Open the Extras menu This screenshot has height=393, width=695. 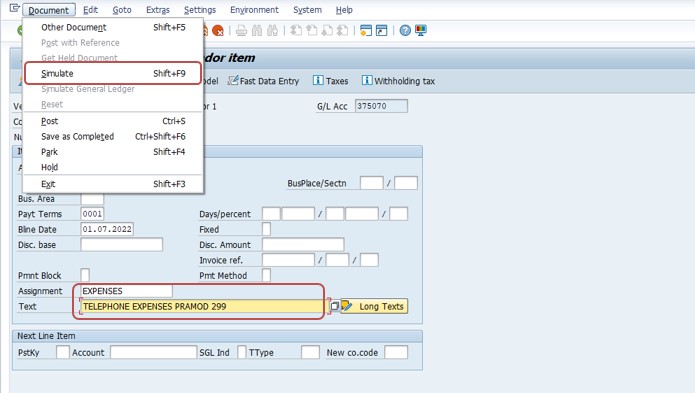(158, 10)
